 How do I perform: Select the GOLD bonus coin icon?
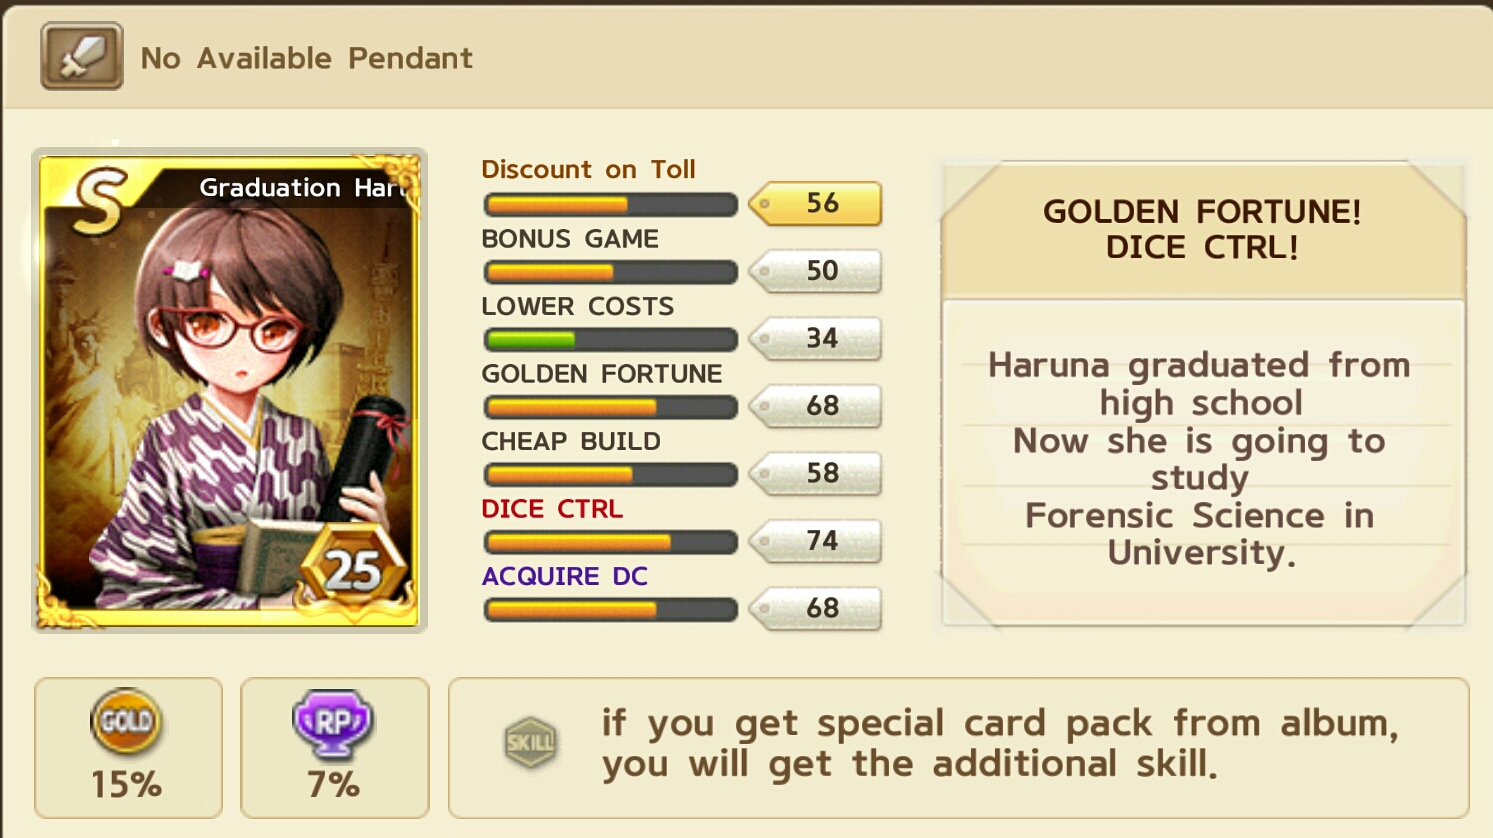tap(127, 721)
